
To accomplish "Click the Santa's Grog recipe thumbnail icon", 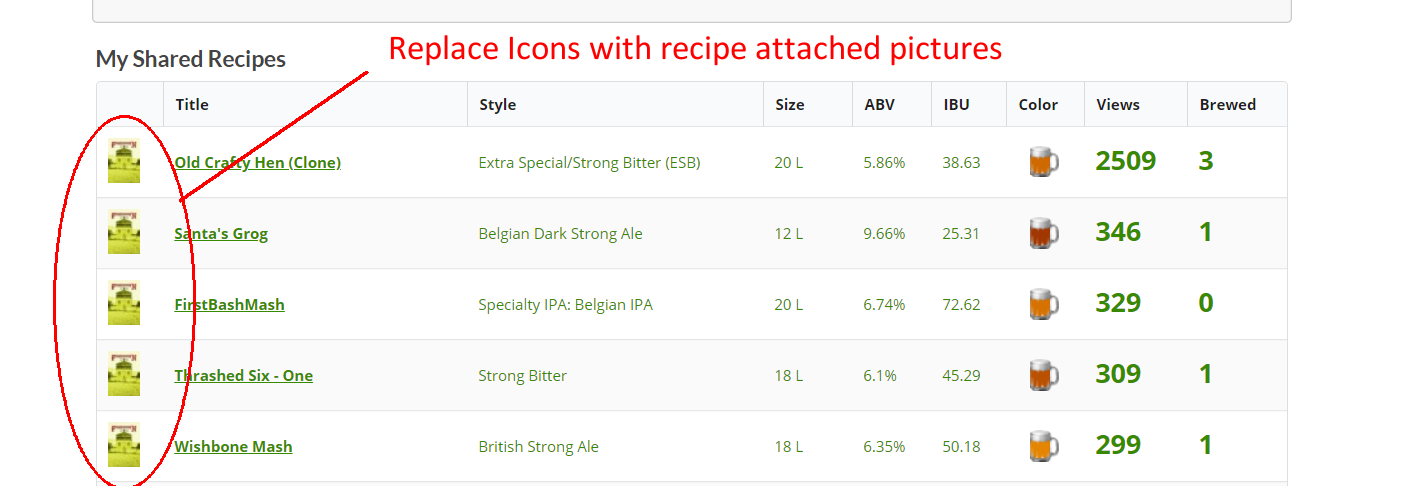I will click(124, 232).
